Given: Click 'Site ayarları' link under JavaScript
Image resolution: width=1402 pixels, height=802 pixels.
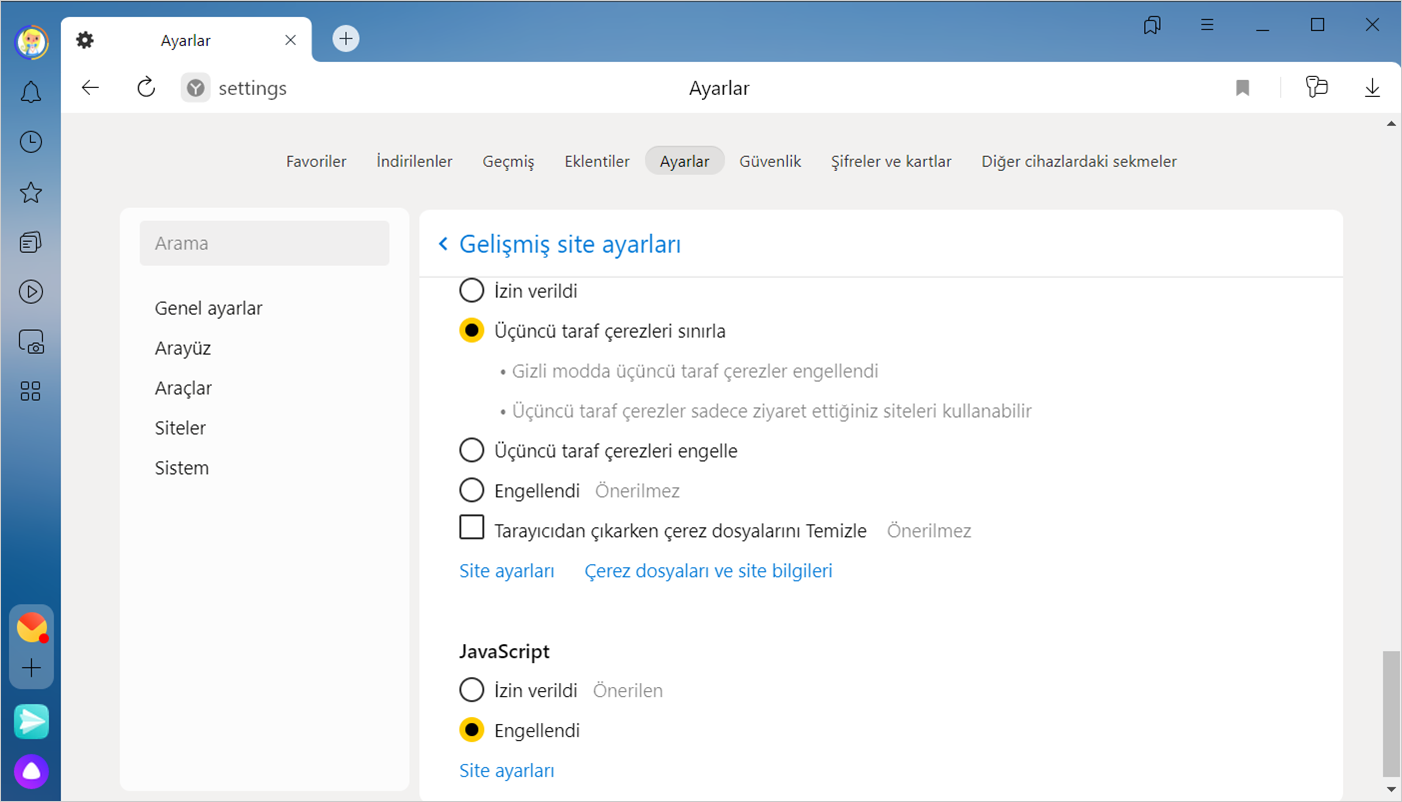Looking at the screenshot, I should [x=506, y=770].
